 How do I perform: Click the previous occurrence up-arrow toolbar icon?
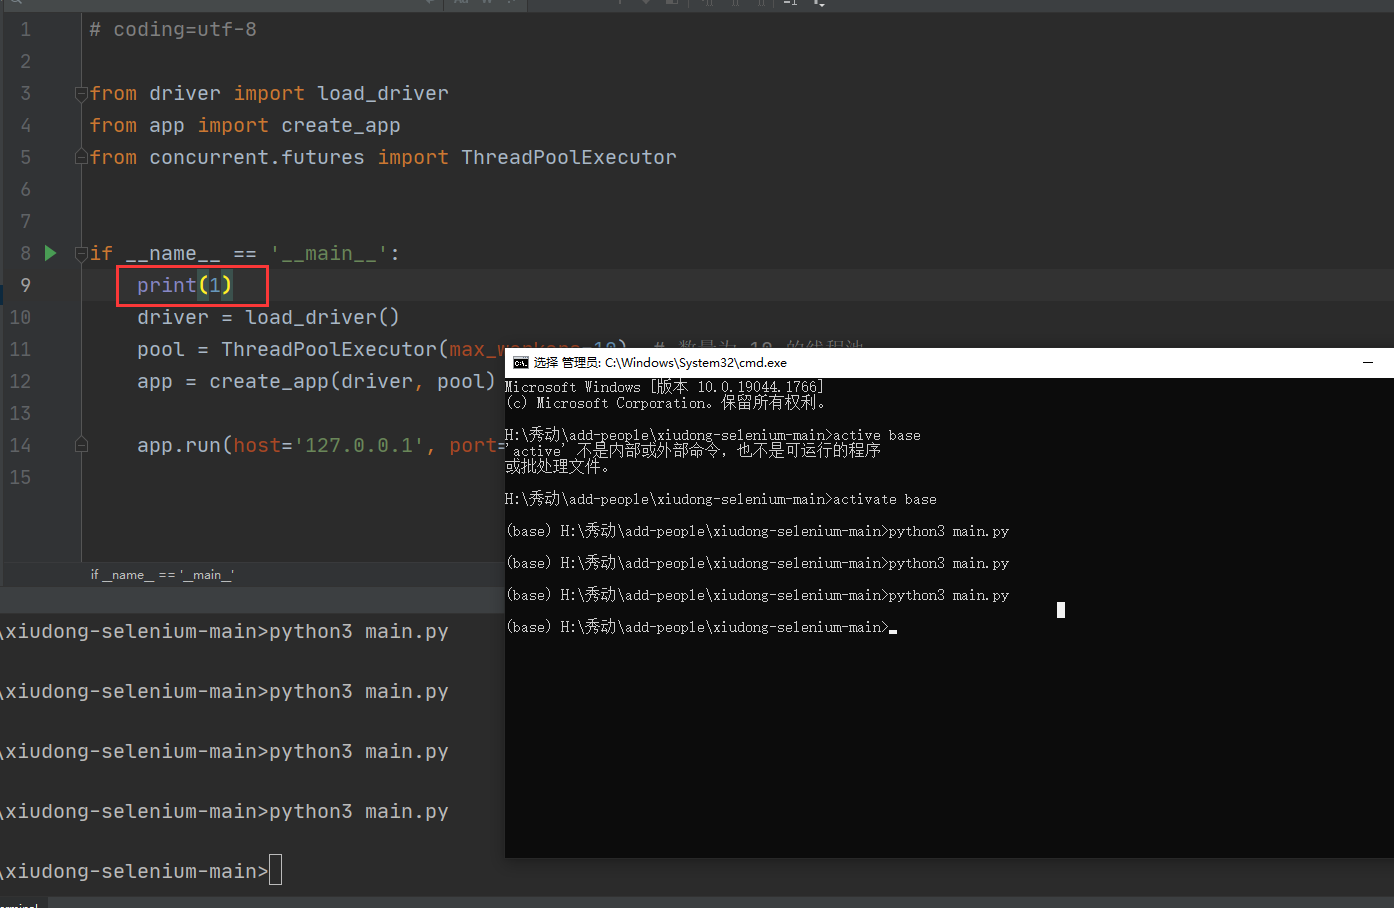click(x=621, y=4)
